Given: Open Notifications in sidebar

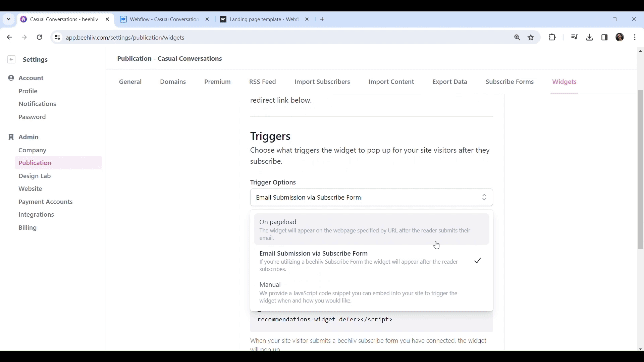Looking at the screenshot, I should 37,104.
